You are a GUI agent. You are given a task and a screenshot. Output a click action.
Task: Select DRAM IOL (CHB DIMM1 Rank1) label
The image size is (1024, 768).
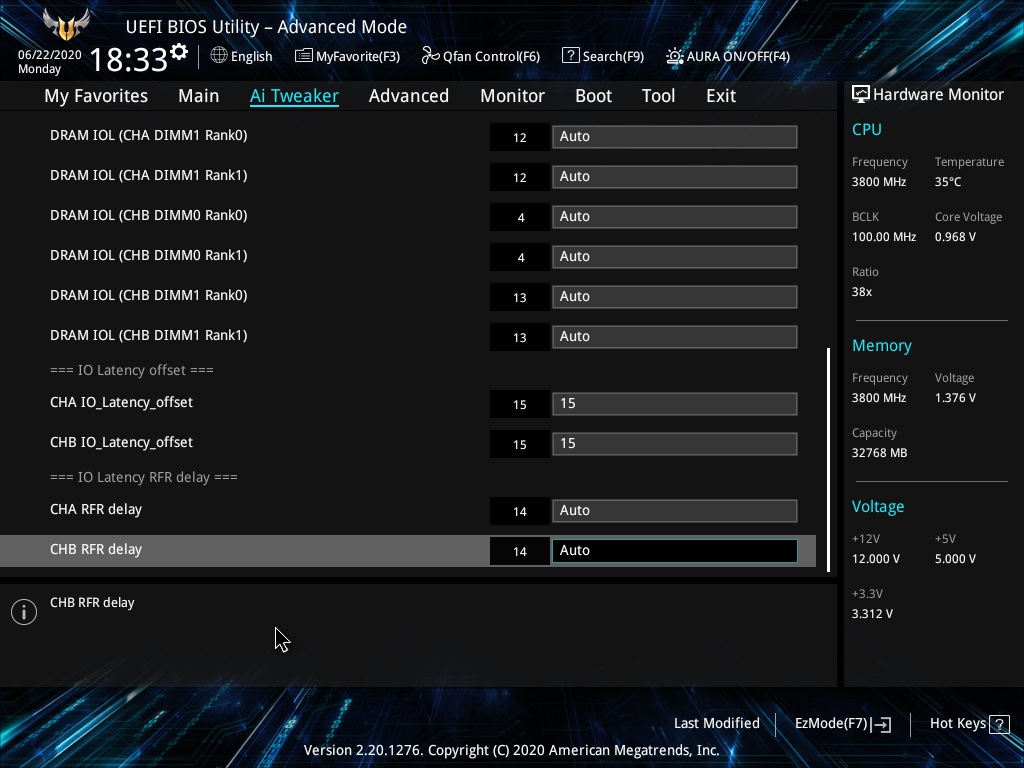tap(149, 335)
